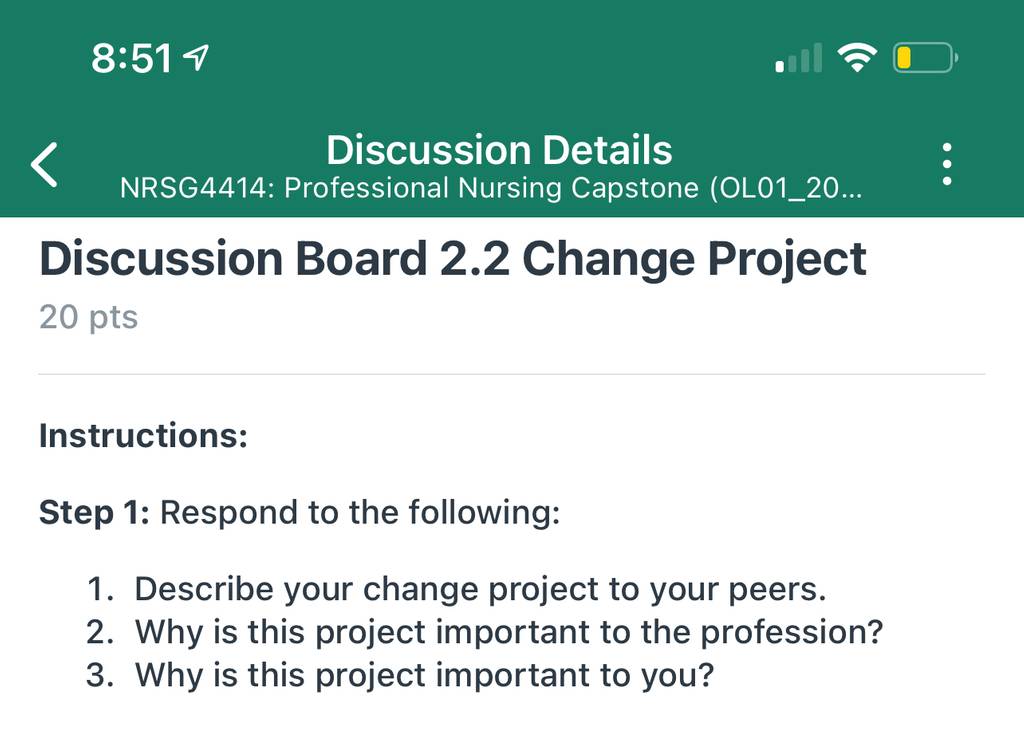The image size is (1024, 730).
Task: Tap the location arrow status icon
Action: tap(195, 58)
